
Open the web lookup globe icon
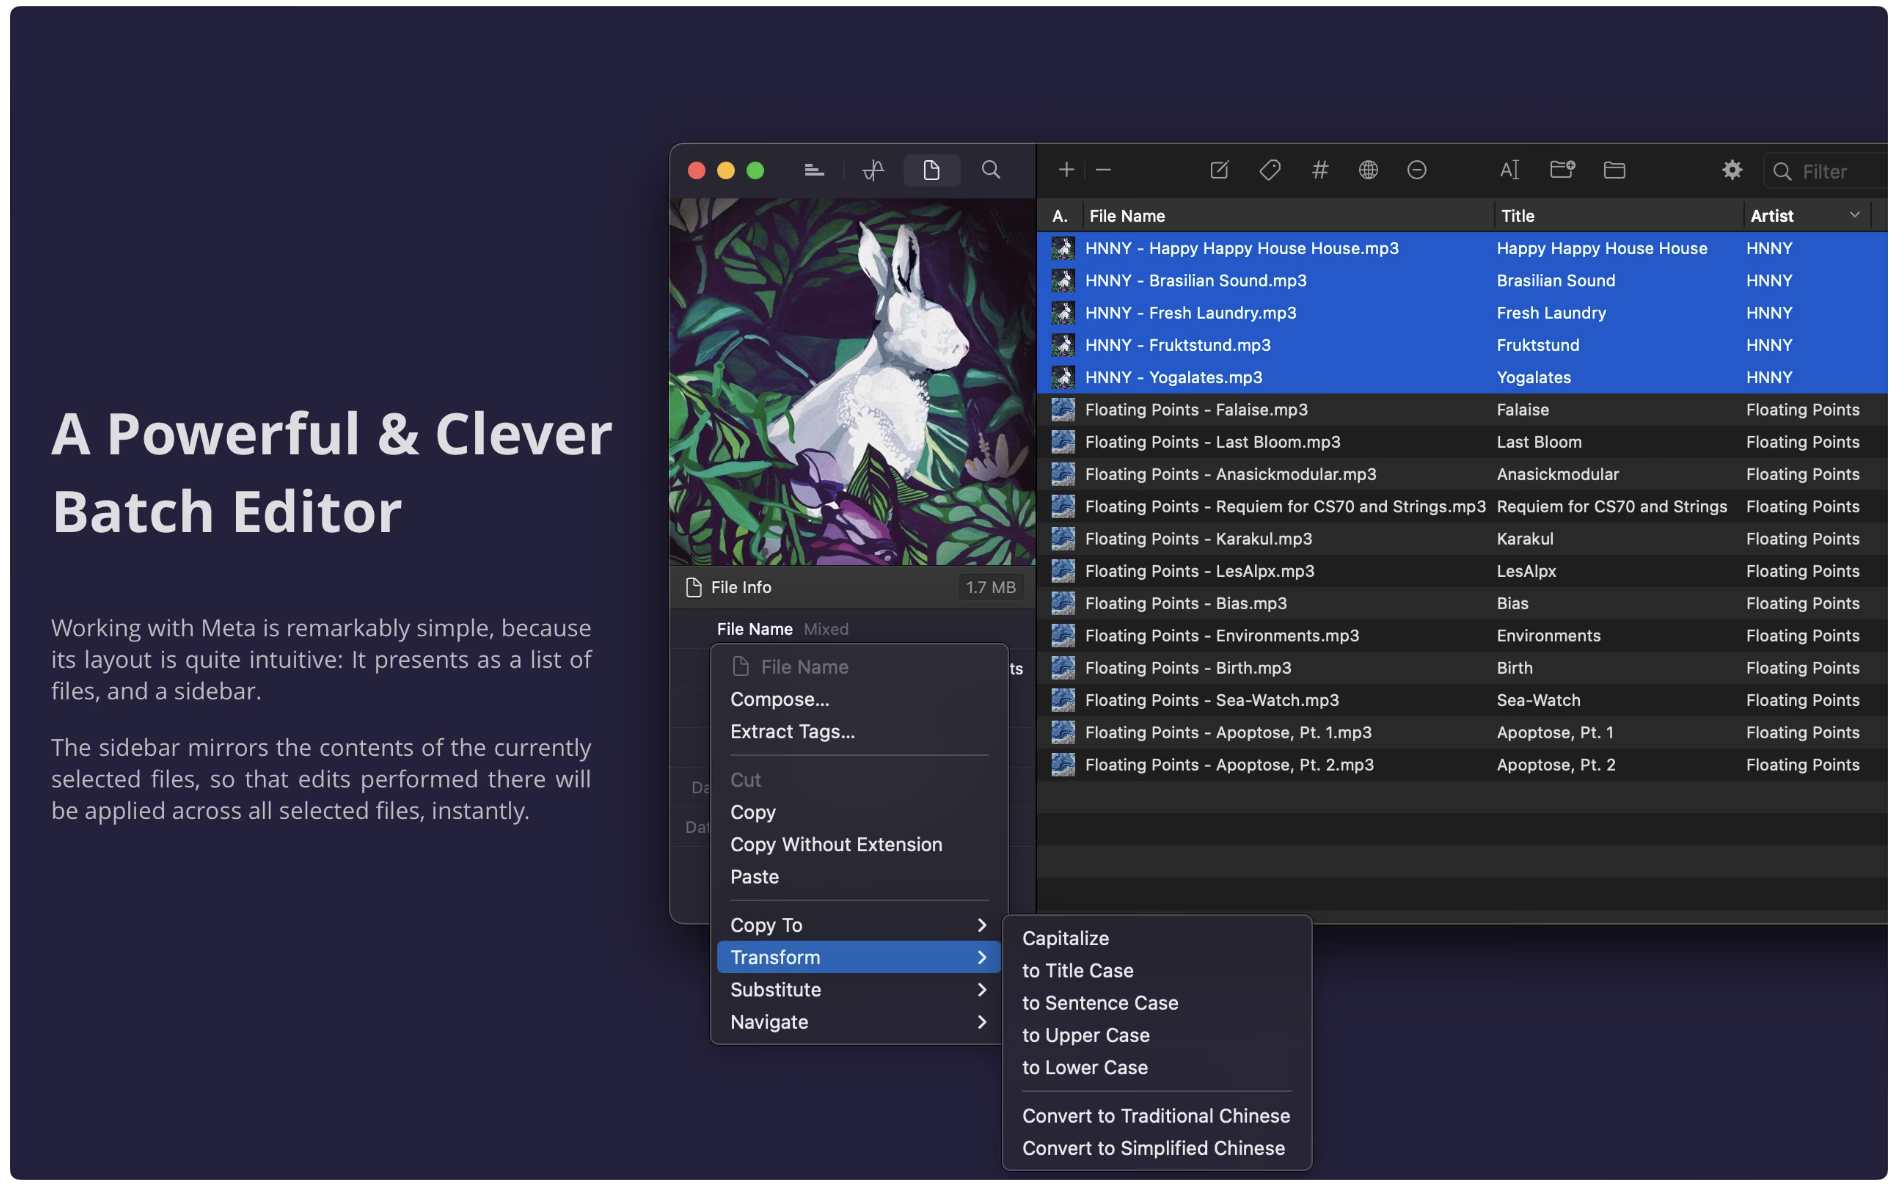tap(1368, 170)
